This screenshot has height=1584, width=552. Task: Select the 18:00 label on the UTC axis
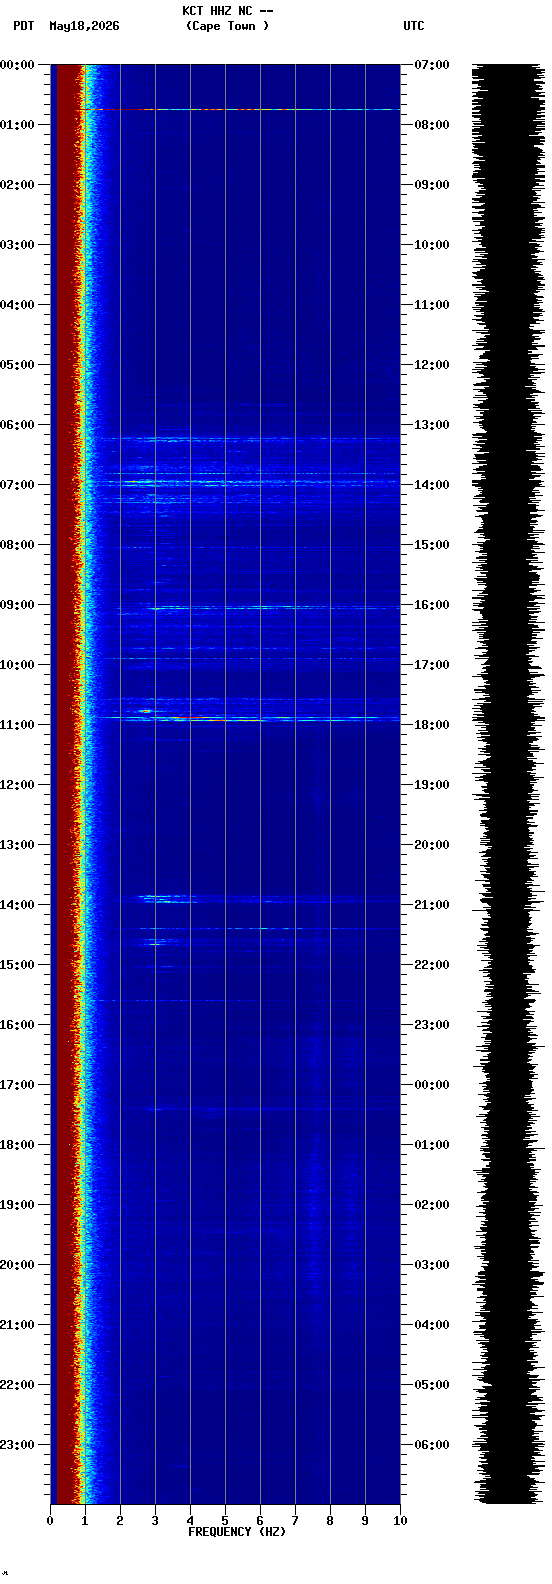tap(432, 725)
